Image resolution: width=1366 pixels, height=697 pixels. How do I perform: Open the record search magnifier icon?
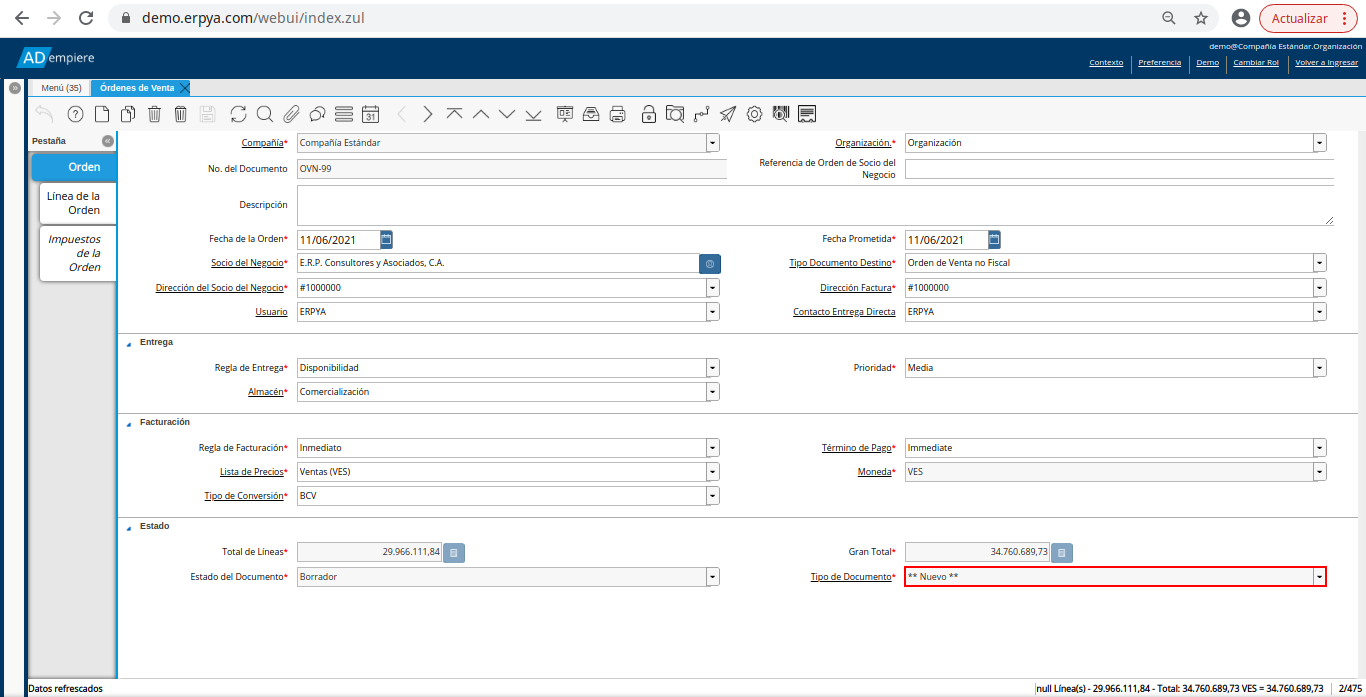point(265,114)
